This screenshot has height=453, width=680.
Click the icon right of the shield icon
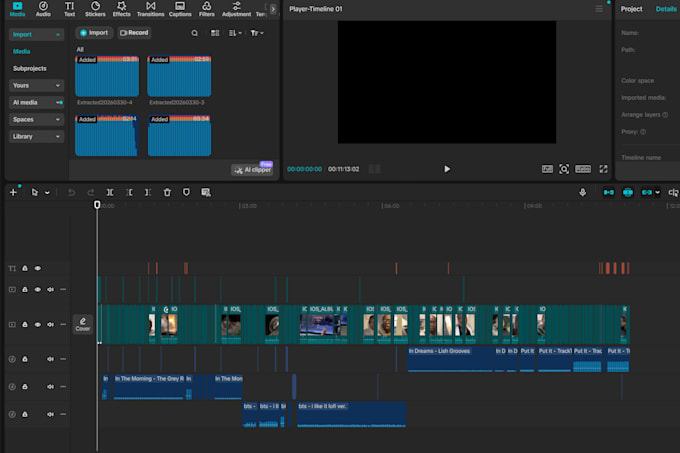point(206,192)
